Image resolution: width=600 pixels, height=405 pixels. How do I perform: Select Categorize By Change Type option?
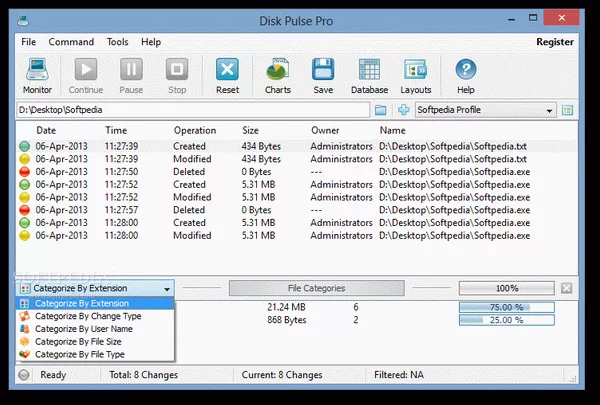coord(95,316)
